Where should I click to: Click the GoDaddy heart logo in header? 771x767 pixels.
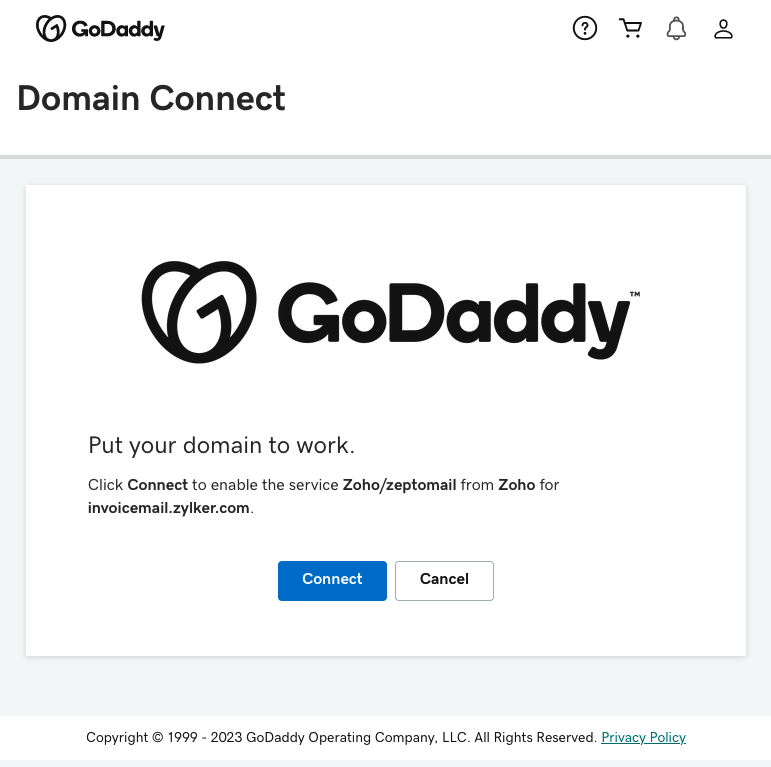click(x=51, y=29)
